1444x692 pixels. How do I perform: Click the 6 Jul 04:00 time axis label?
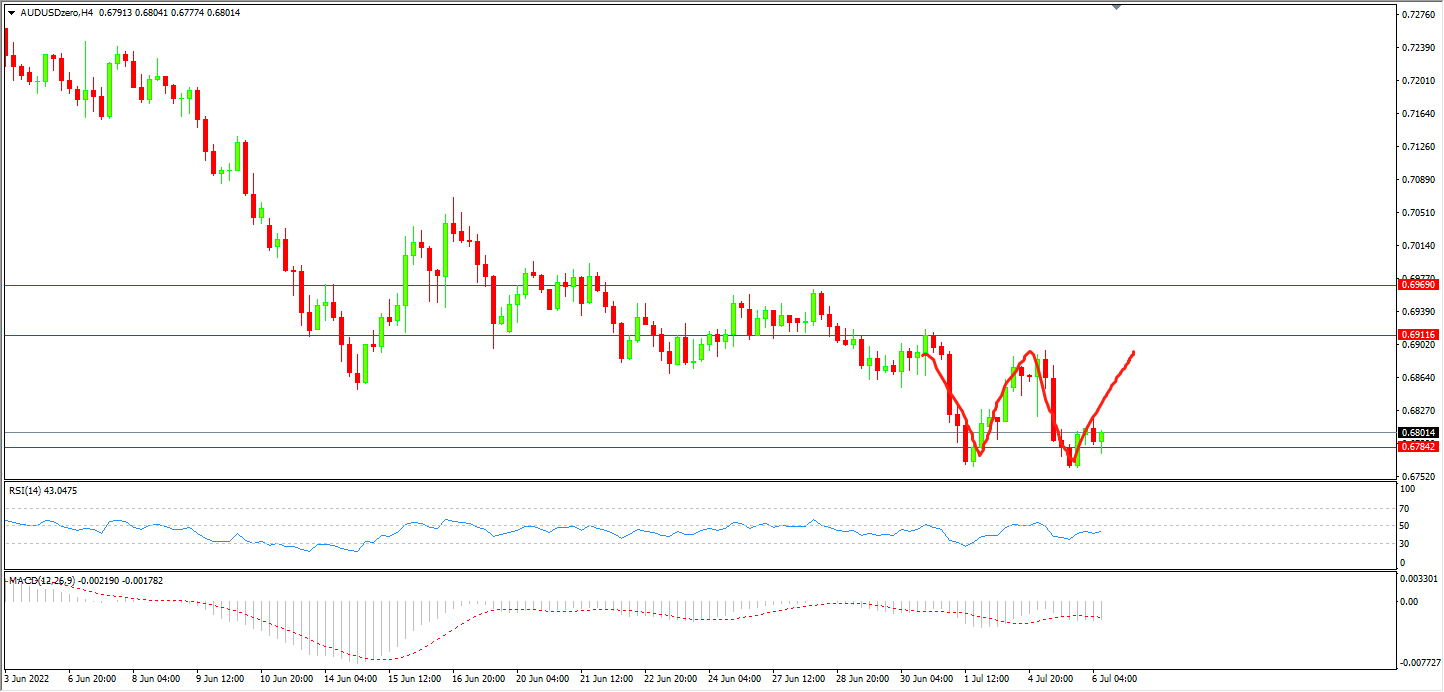coord(1113,679)
